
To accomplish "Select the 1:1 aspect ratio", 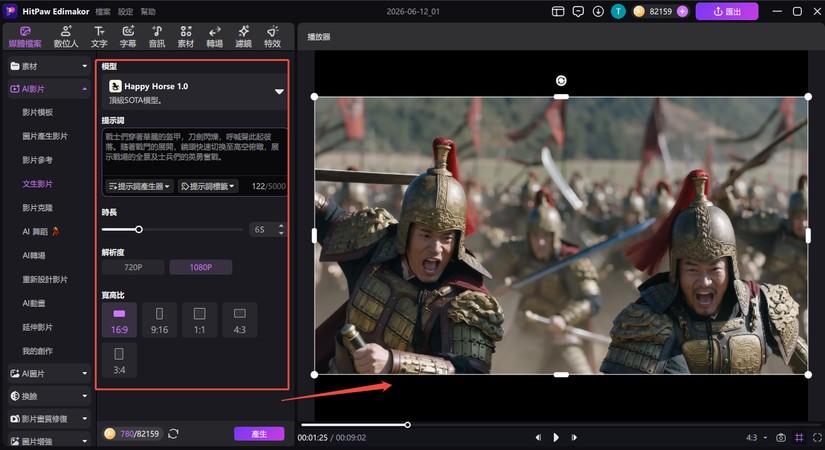I will [x=199, y=320].
